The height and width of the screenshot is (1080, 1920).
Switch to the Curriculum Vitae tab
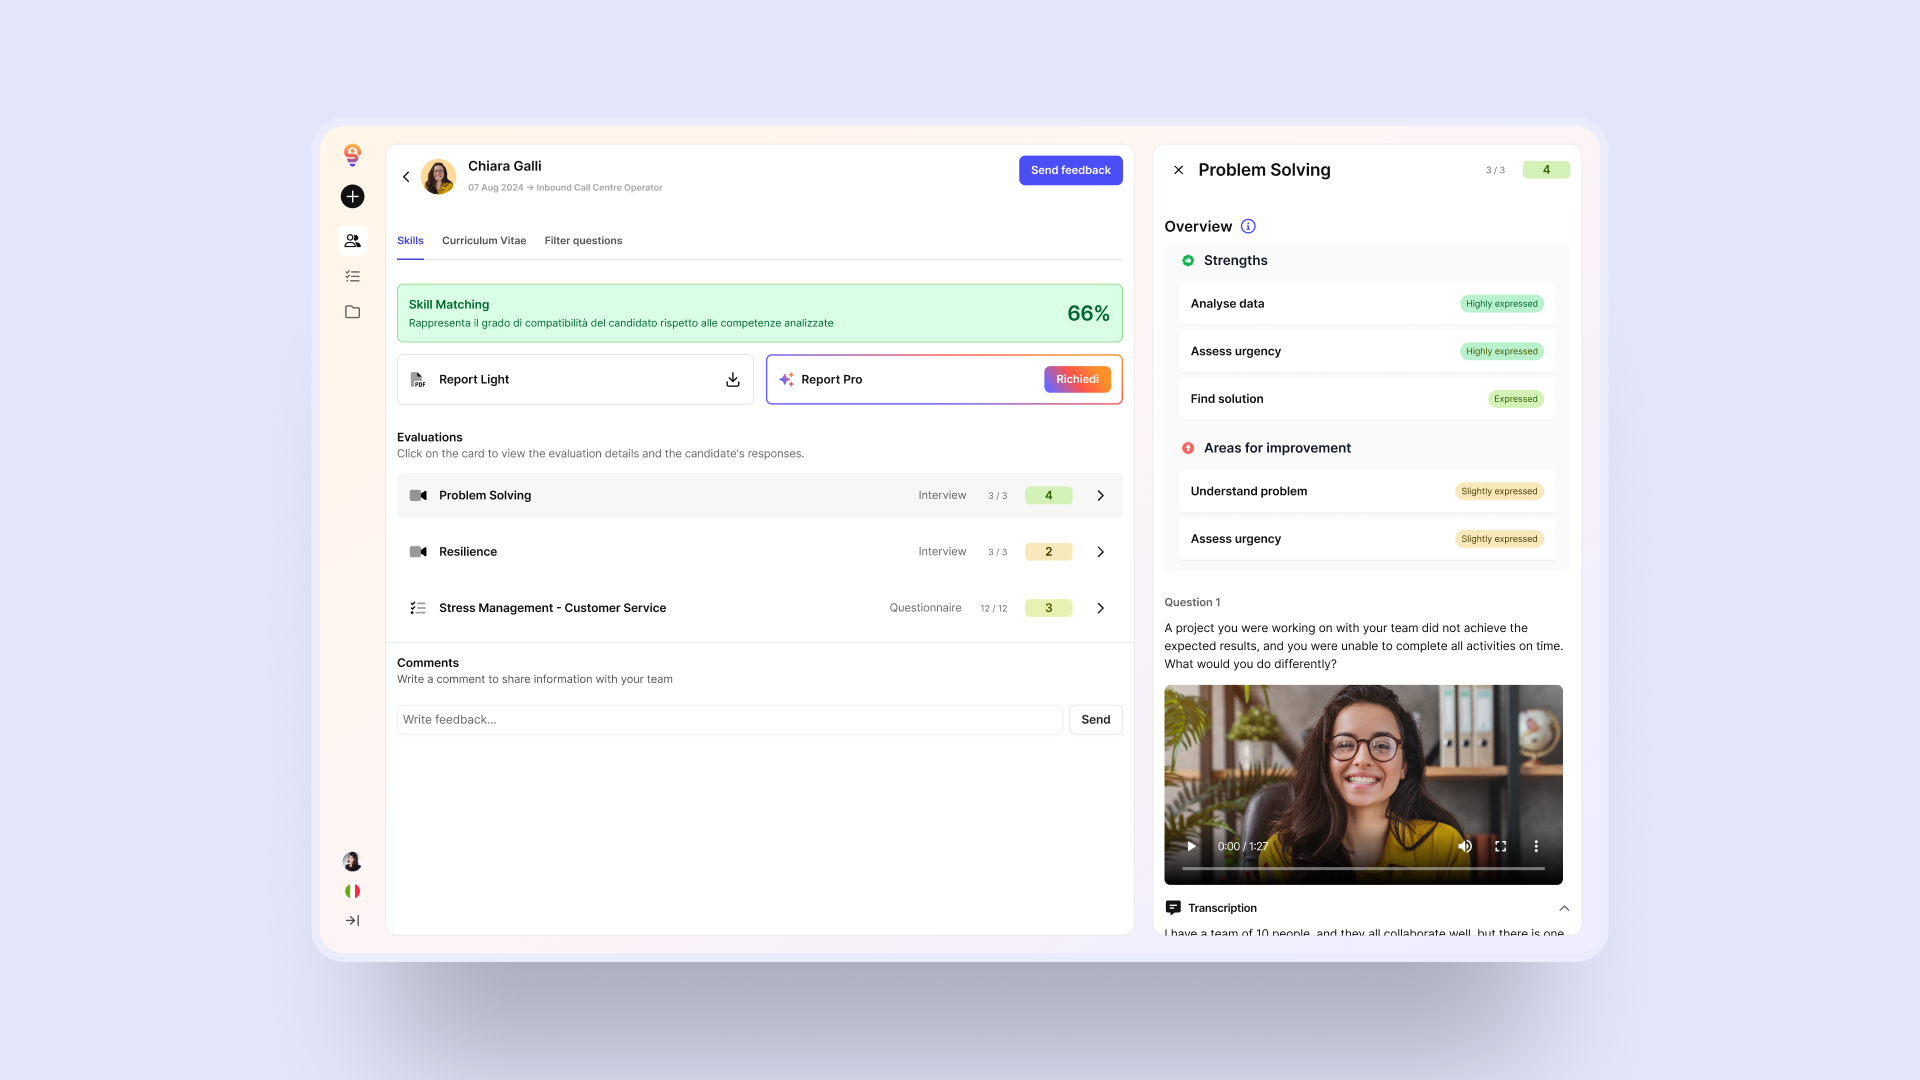pyautogui.click(x=484, y=241)
